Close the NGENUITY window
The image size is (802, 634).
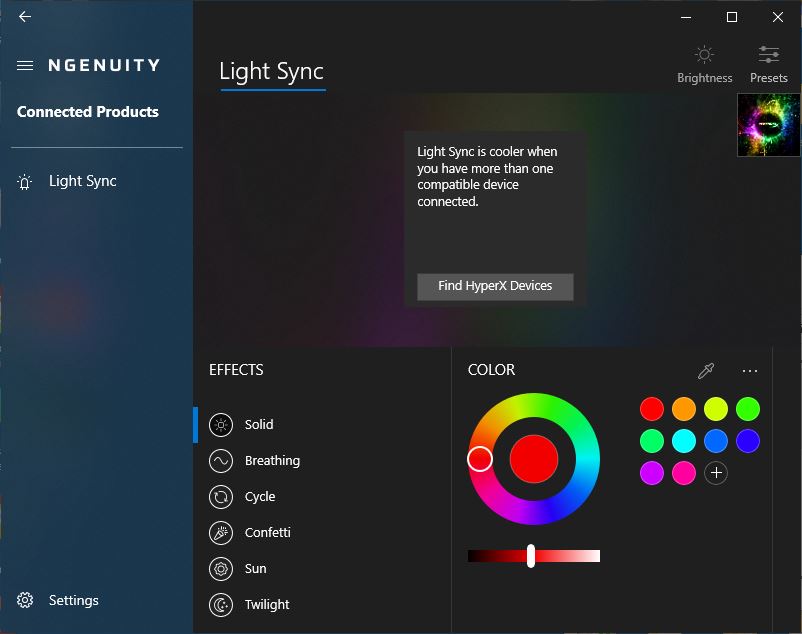pos(778,17)
